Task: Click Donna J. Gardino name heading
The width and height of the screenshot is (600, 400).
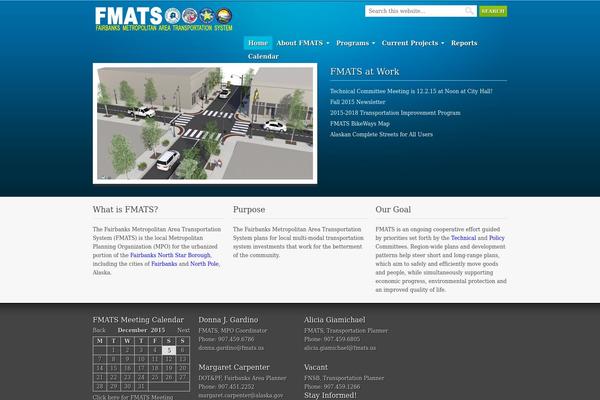Action: click(x=228, y=320)
